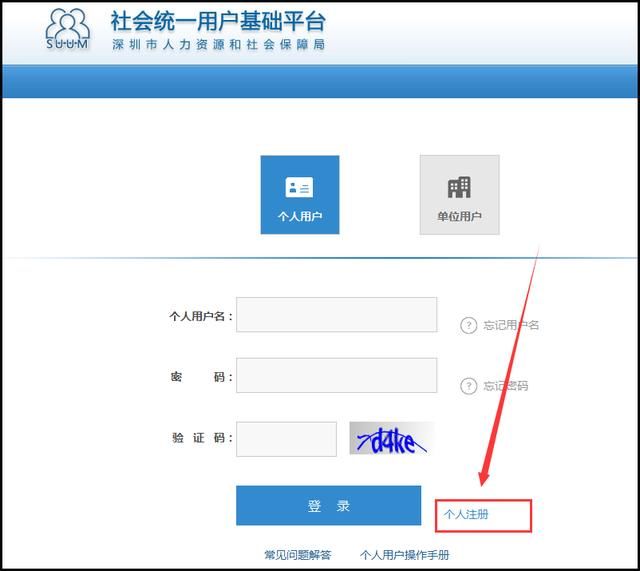The width and height of the screenshot is (640, 571).
Task: Open the 忘记用户名 link
Action: (511, 325)
